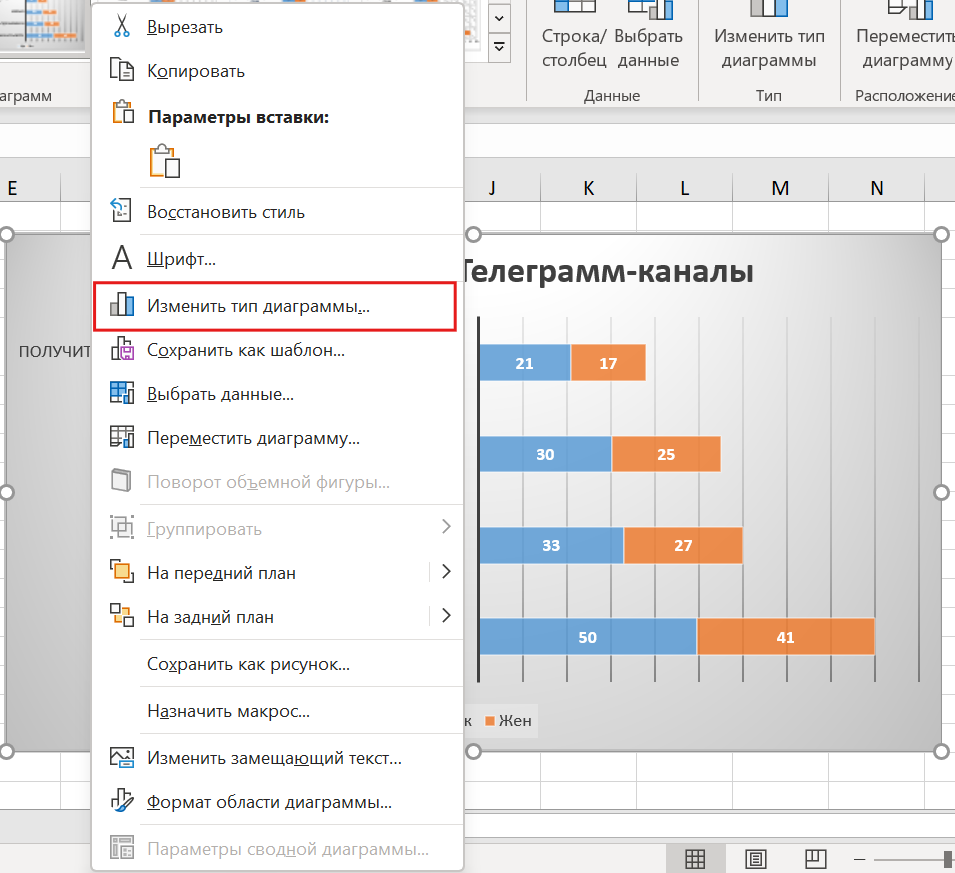Click the scissors icon next to Вырезать
This screenshot has height=873, width=955.
click(122, 27)
